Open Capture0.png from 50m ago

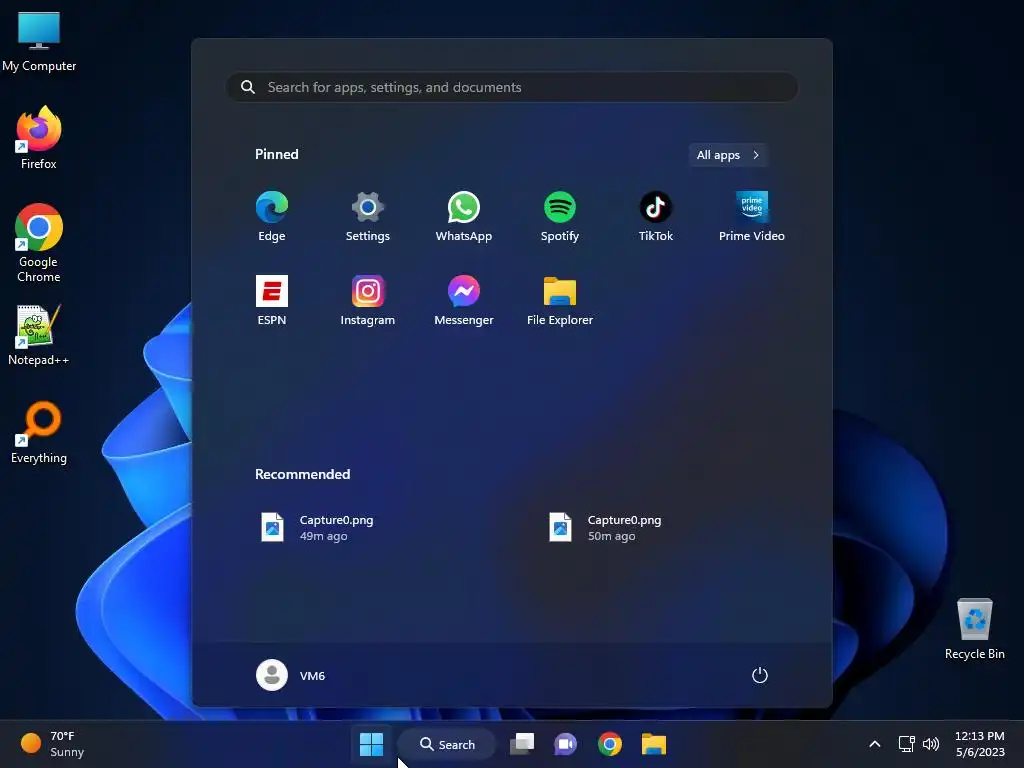605,528
